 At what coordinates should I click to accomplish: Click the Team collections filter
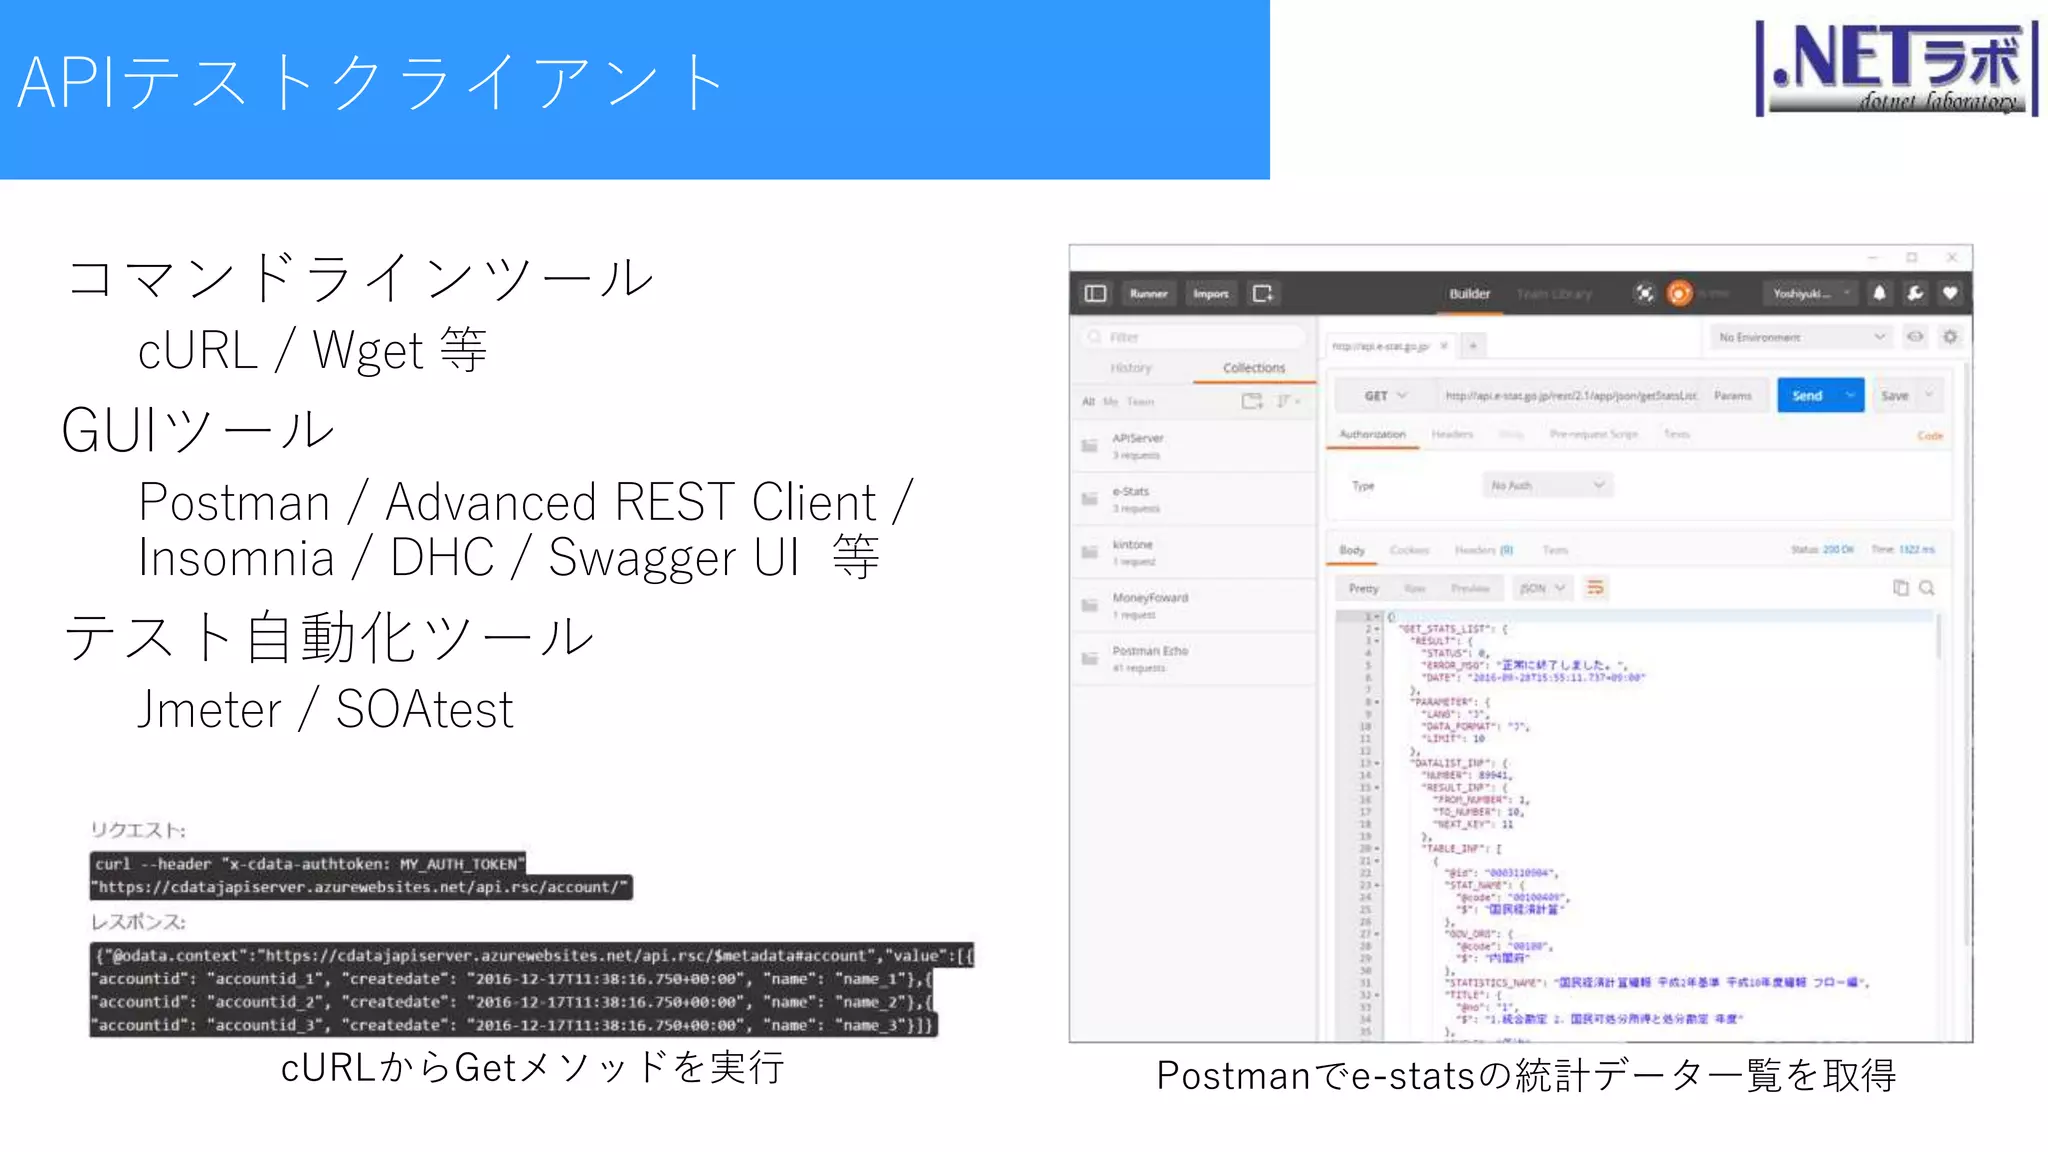[x=1140, y=401]
